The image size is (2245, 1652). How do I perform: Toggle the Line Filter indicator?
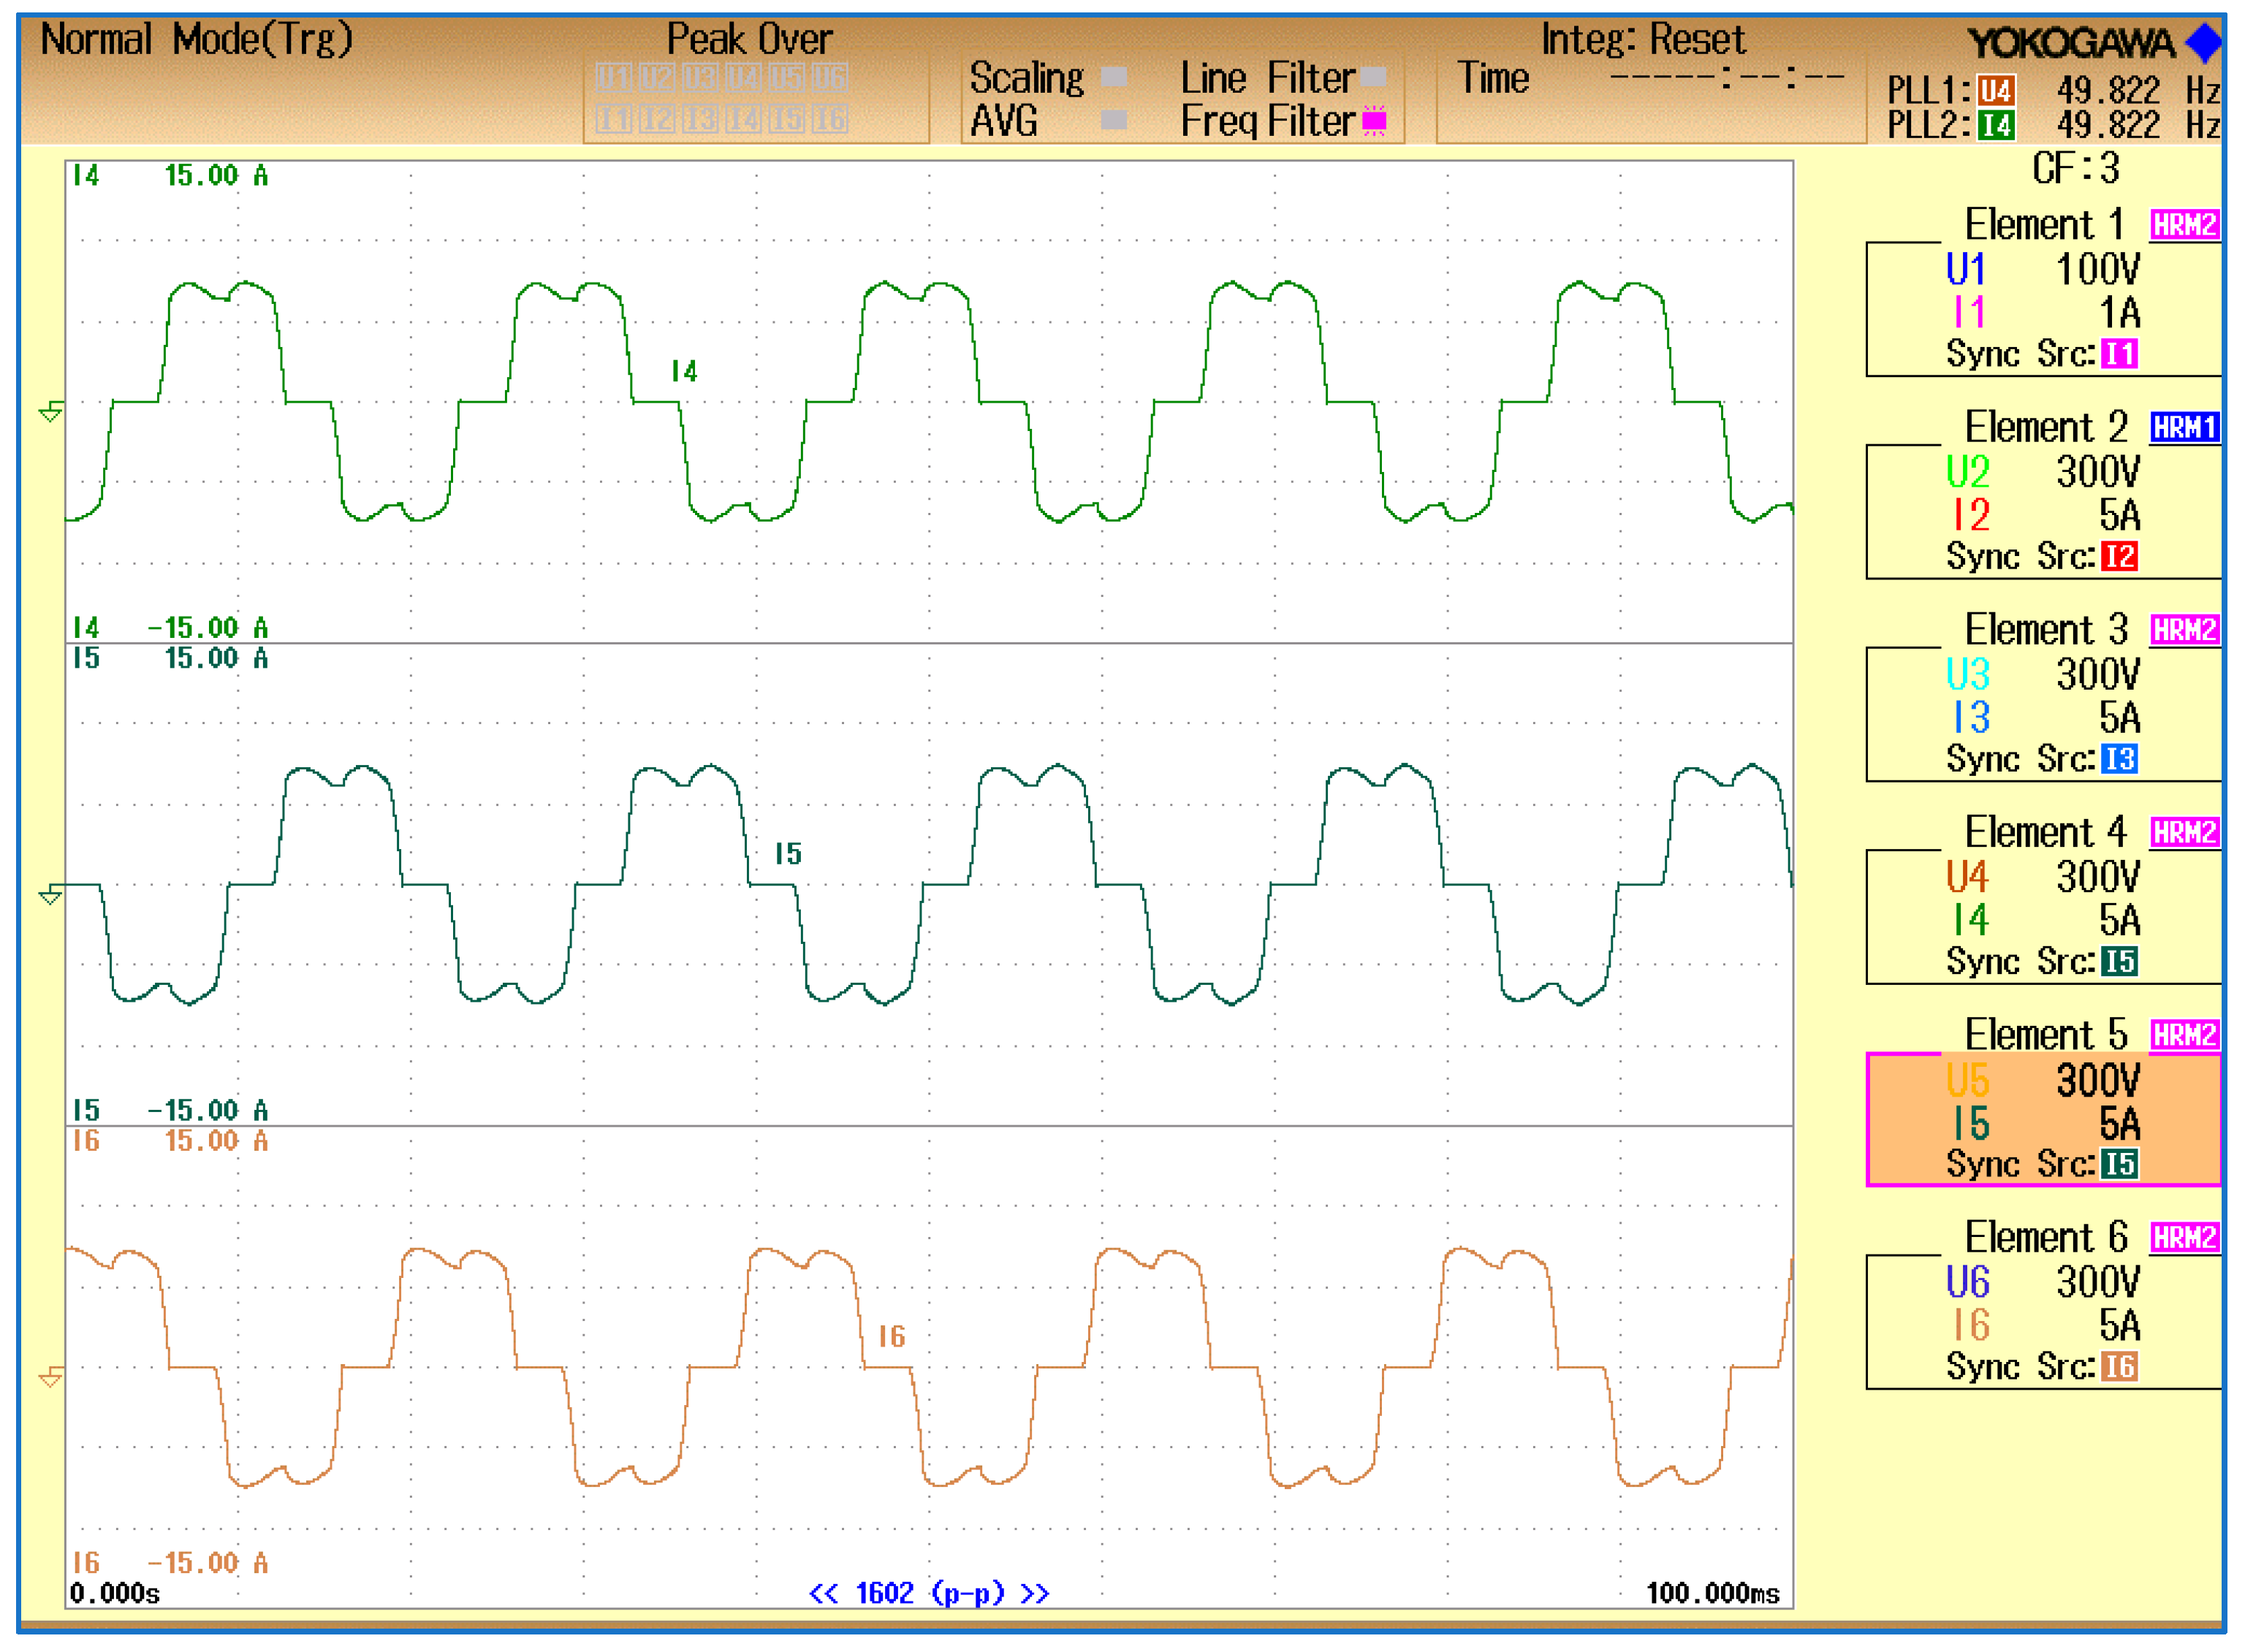pos(1373,77)
